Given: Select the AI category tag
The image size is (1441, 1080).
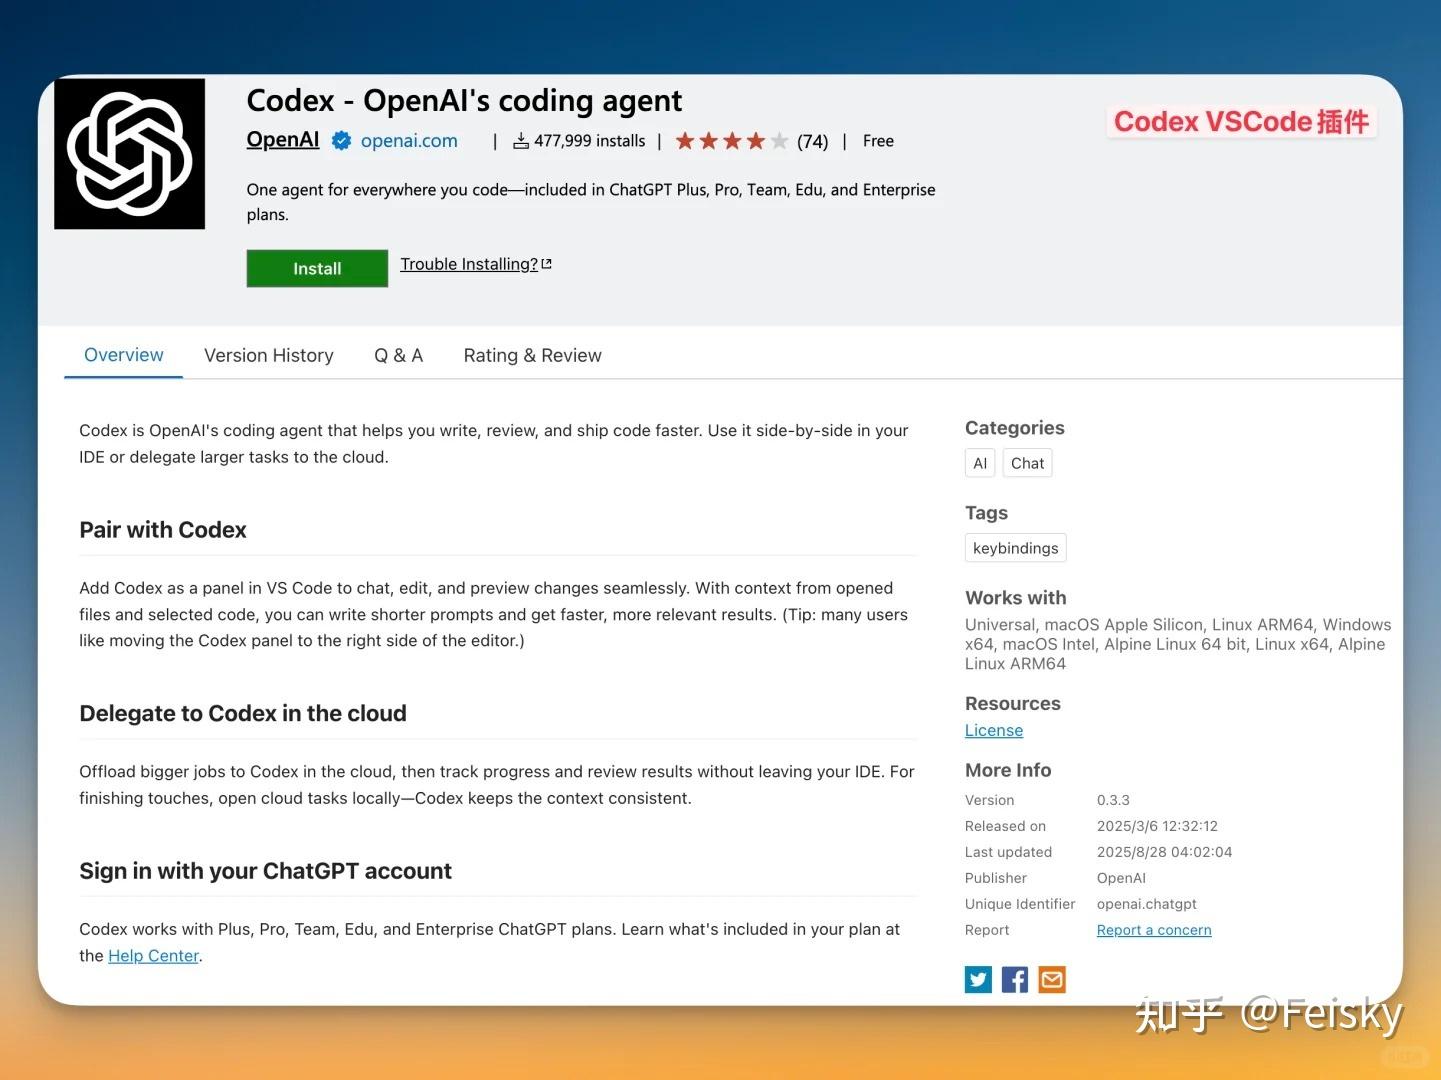Looking at the screenshot, I should pos(979,462).
